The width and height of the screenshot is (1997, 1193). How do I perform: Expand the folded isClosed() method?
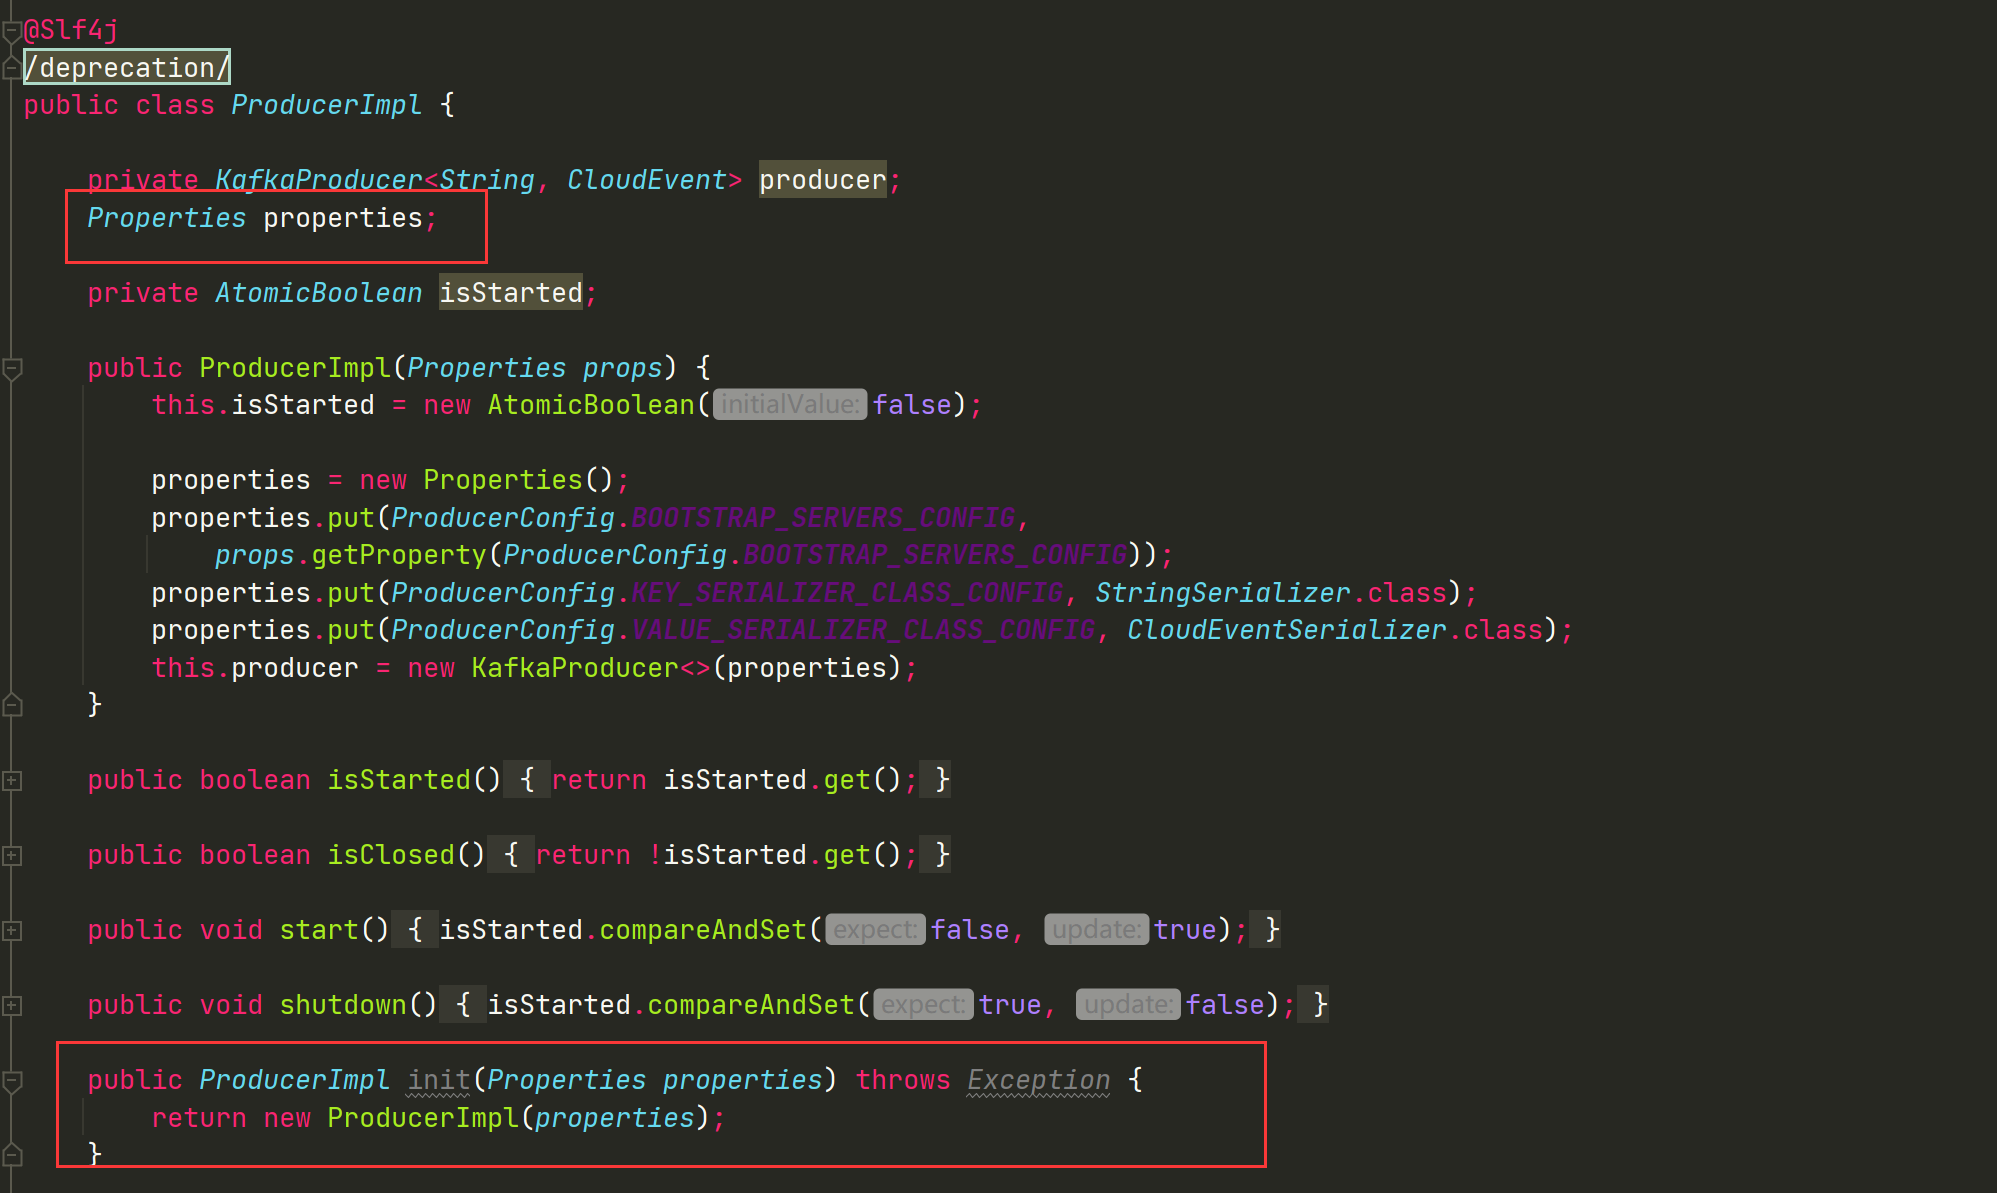[12, 856]
